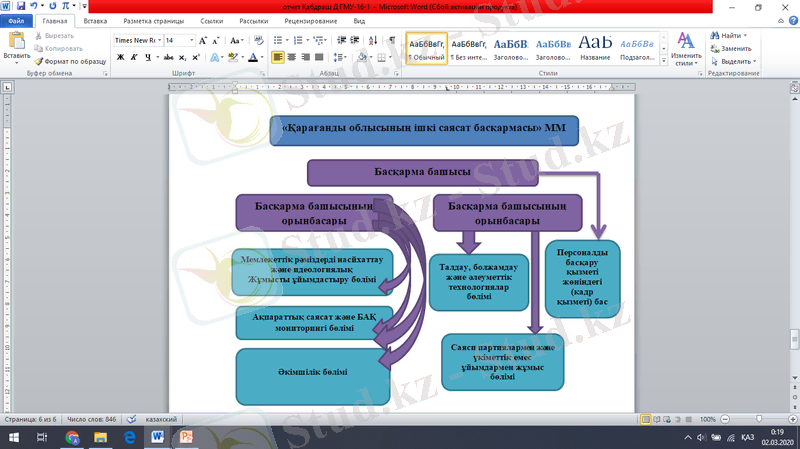Click the Undo arrow icon
The height and width of the screenshot is (449, 800).
(x=32, y=6)
